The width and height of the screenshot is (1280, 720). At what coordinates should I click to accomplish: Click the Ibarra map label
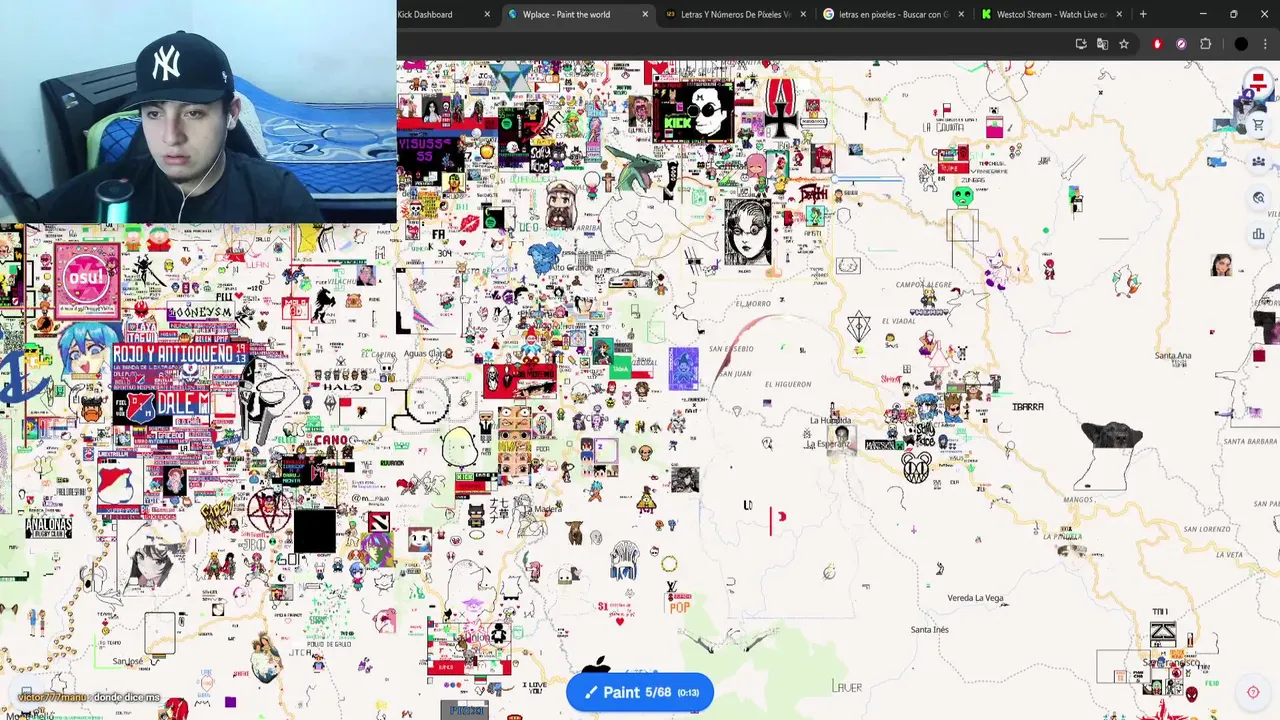click(1028, 407)
